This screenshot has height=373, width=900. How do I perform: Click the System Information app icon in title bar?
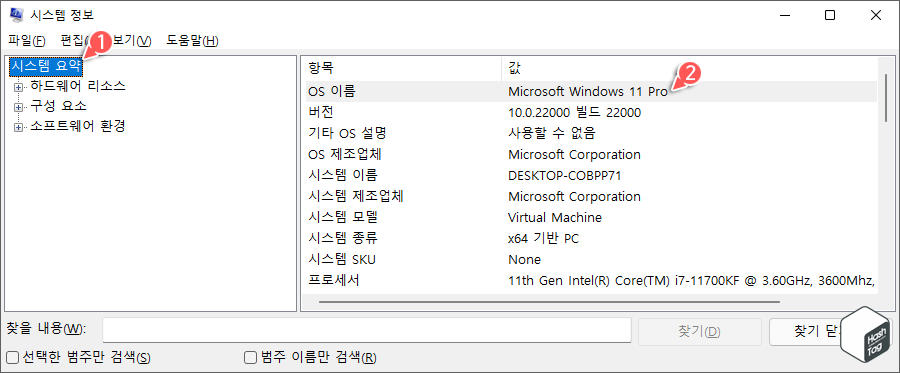tap(17, 15)
